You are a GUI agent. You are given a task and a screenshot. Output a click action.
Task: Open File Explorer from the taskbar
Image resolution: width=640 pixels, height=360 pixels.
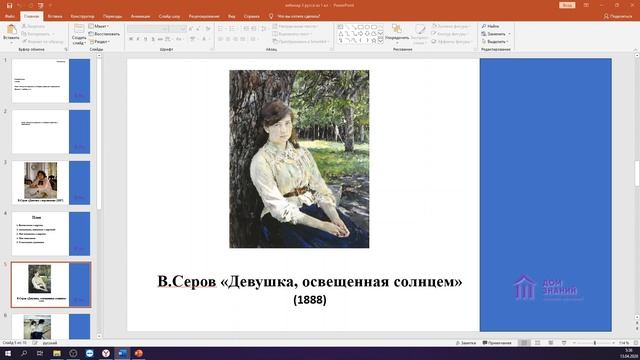[57, 353]
